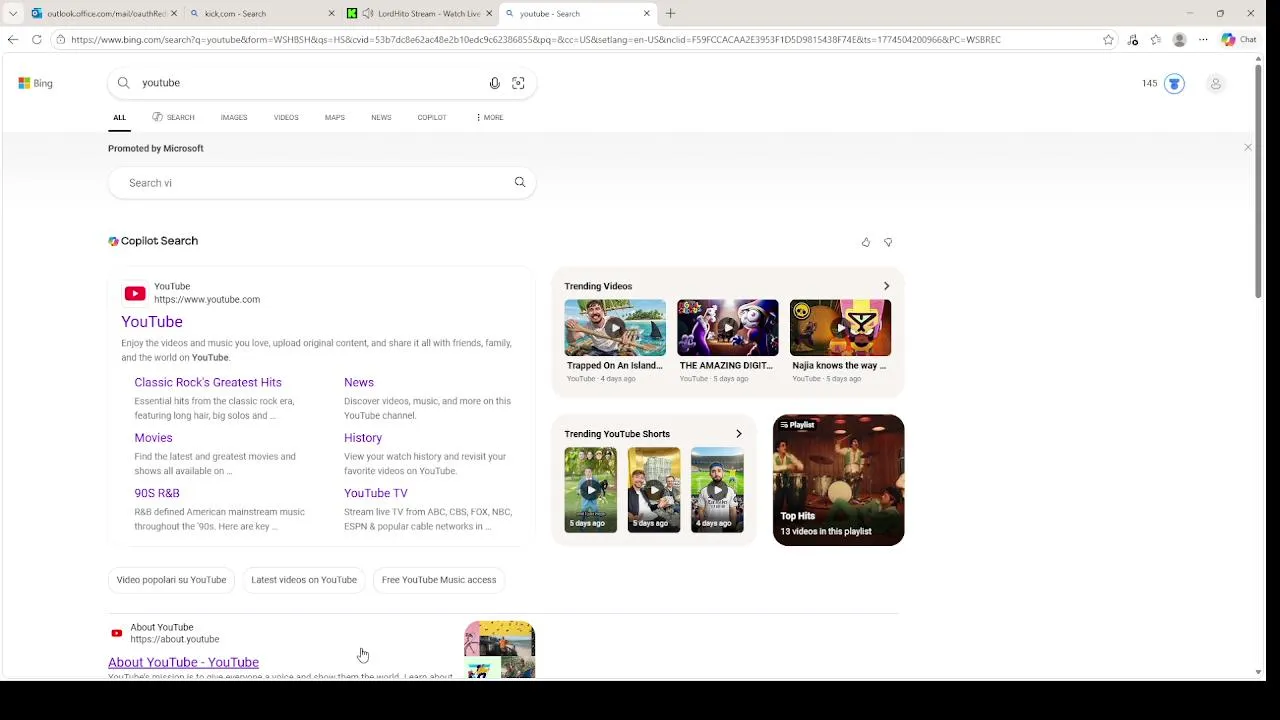This screenshot has width=1280, height=720.
Task: Like the Copilot Search answer with thumbs up
Action: pos(866,242)
